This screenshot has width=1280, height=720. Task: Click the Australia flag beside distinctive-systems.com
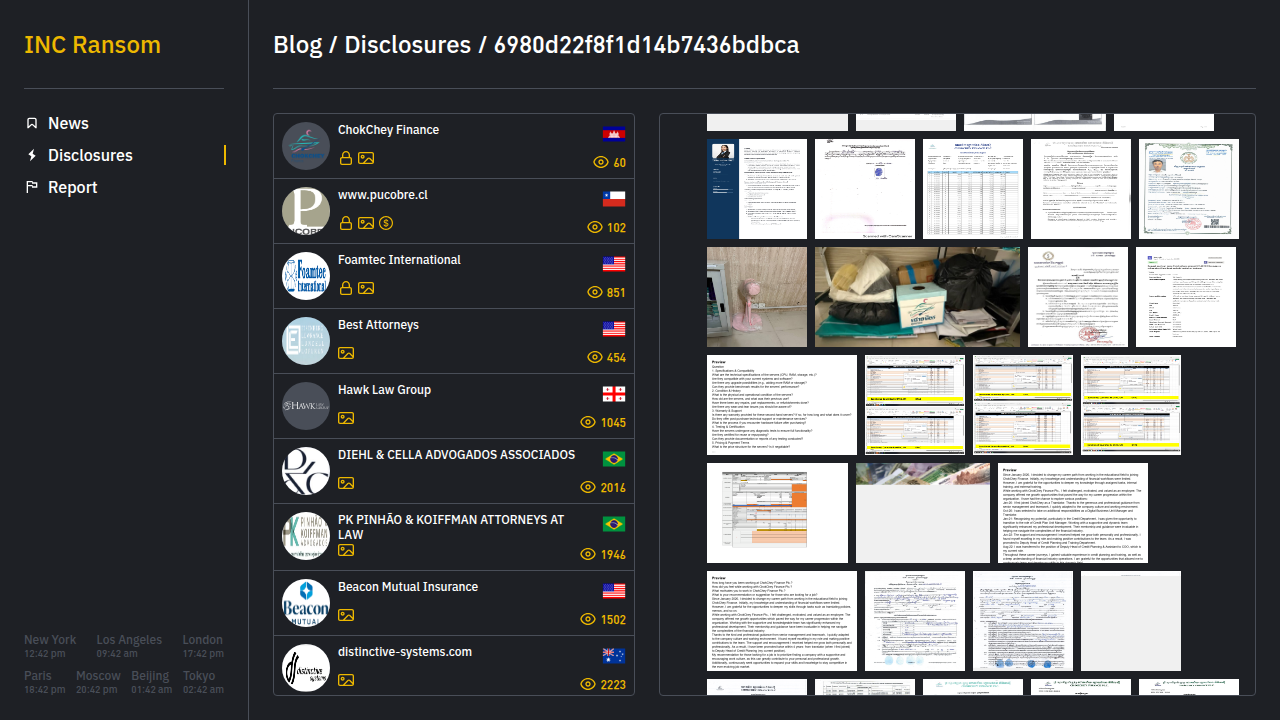[x=614, y=656]
